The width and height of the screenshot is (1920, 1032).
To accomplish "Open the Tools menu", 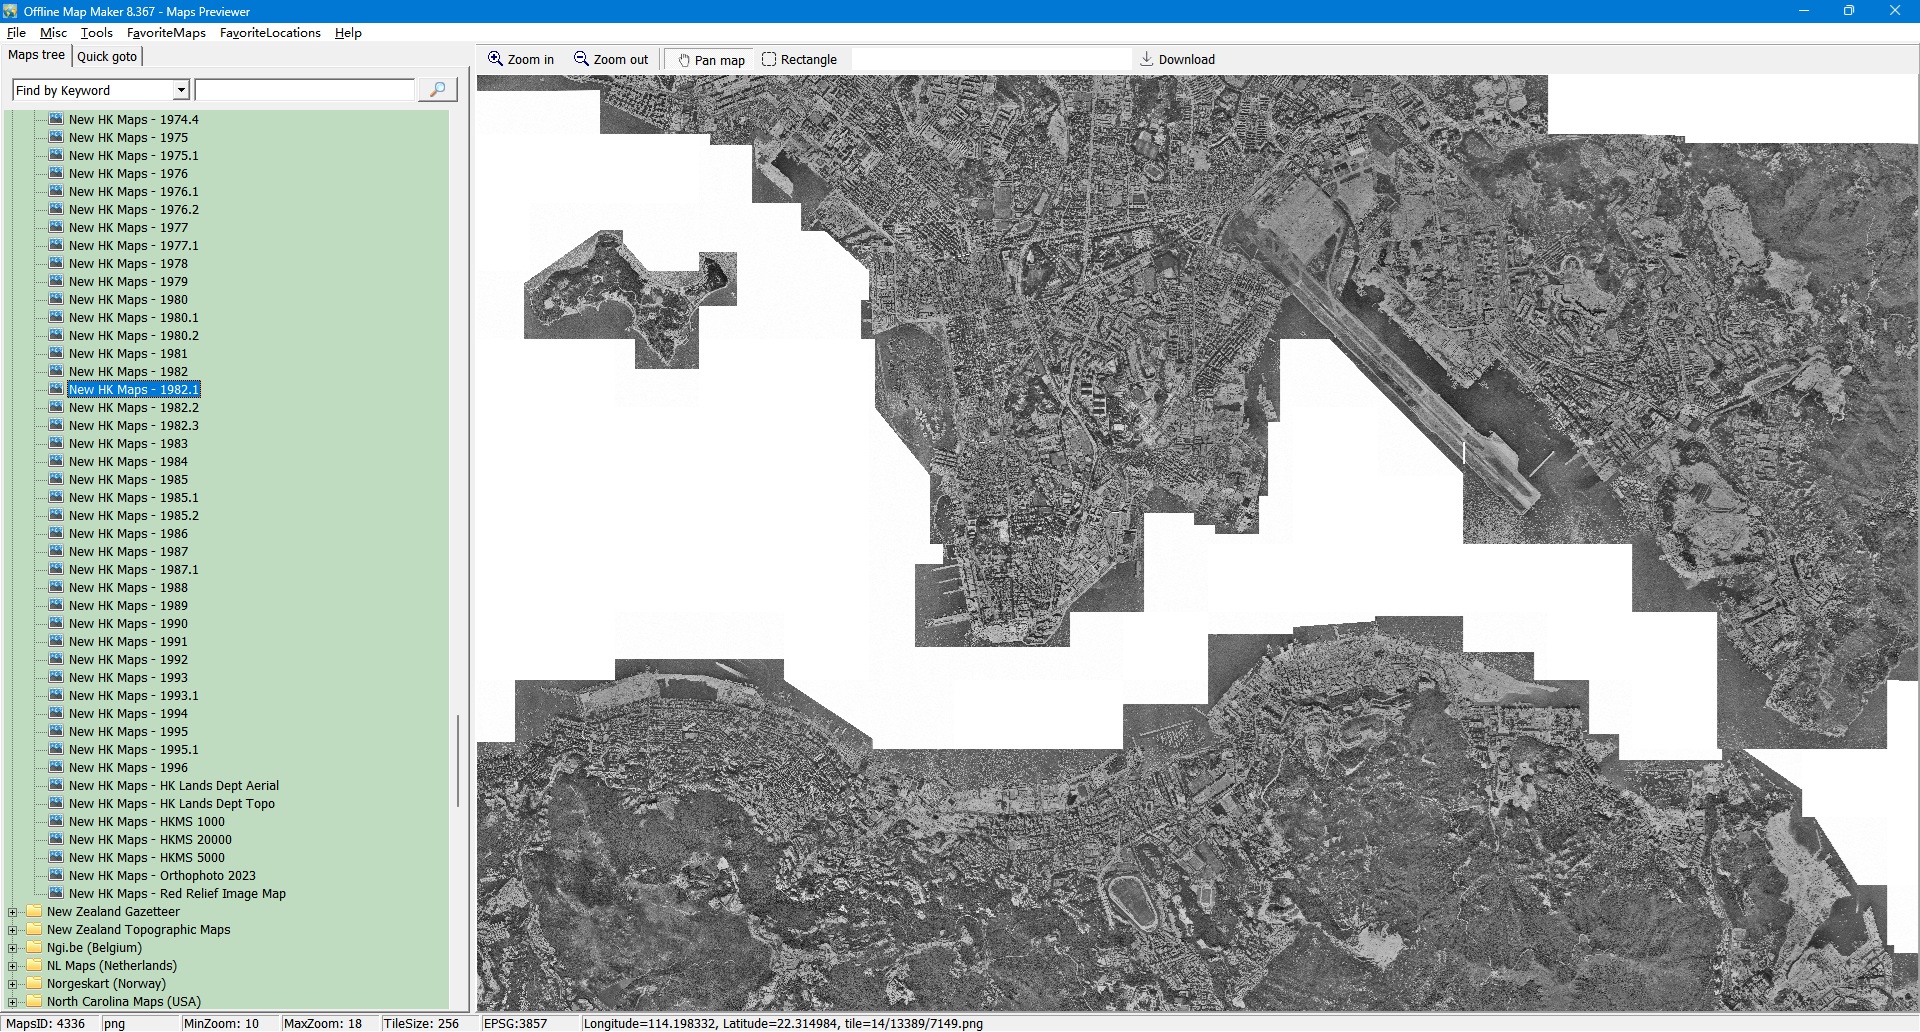I will click(96, 33).
